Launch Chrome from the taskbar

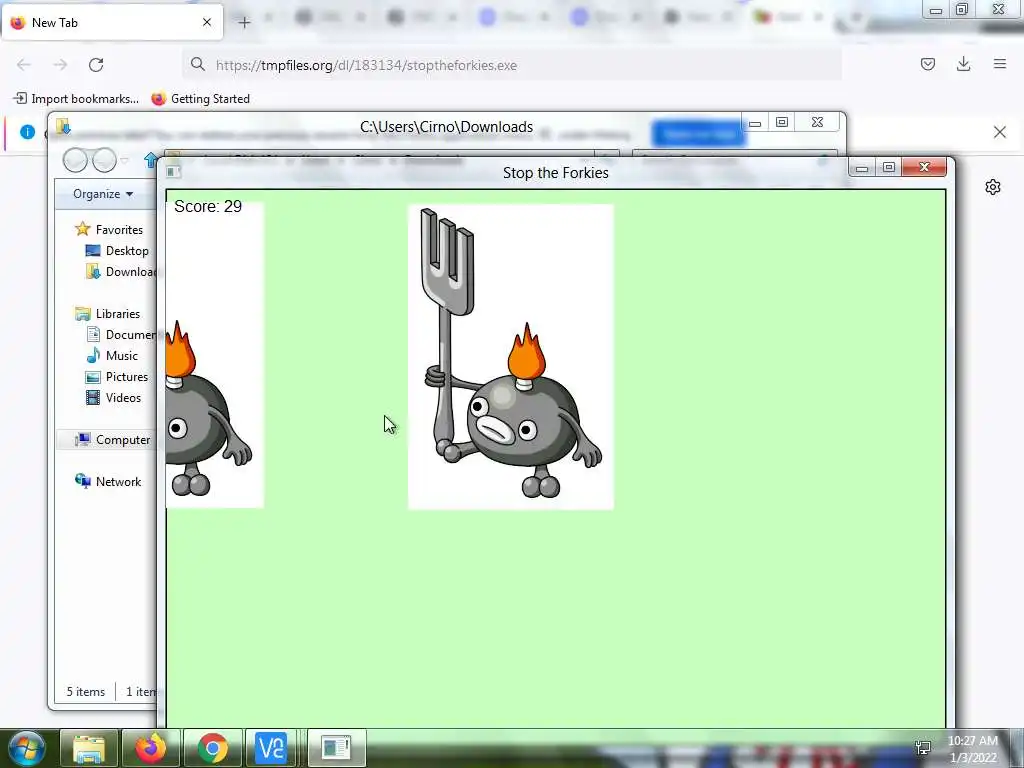pos(213,748)
